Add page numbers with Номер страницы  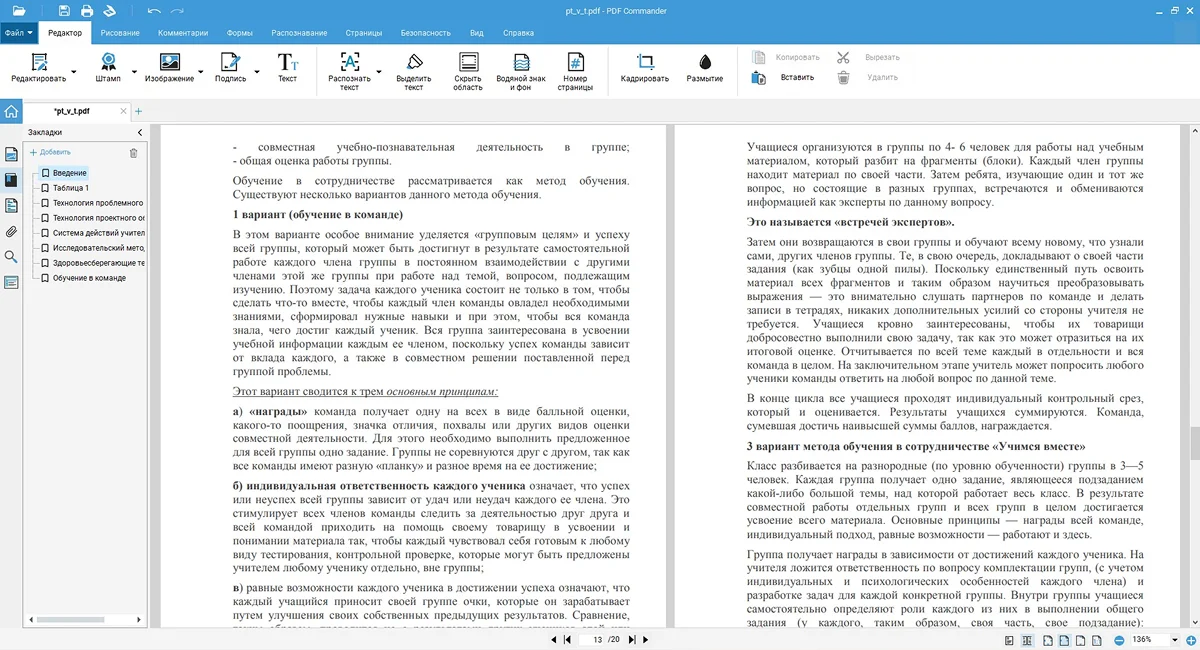tap(575, 63)
